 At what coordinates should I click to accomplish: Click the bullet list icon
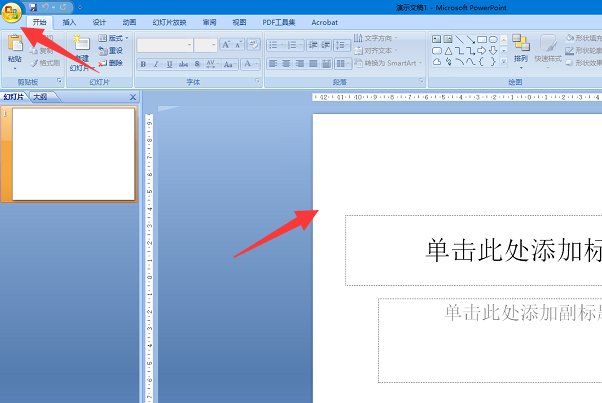275,45
